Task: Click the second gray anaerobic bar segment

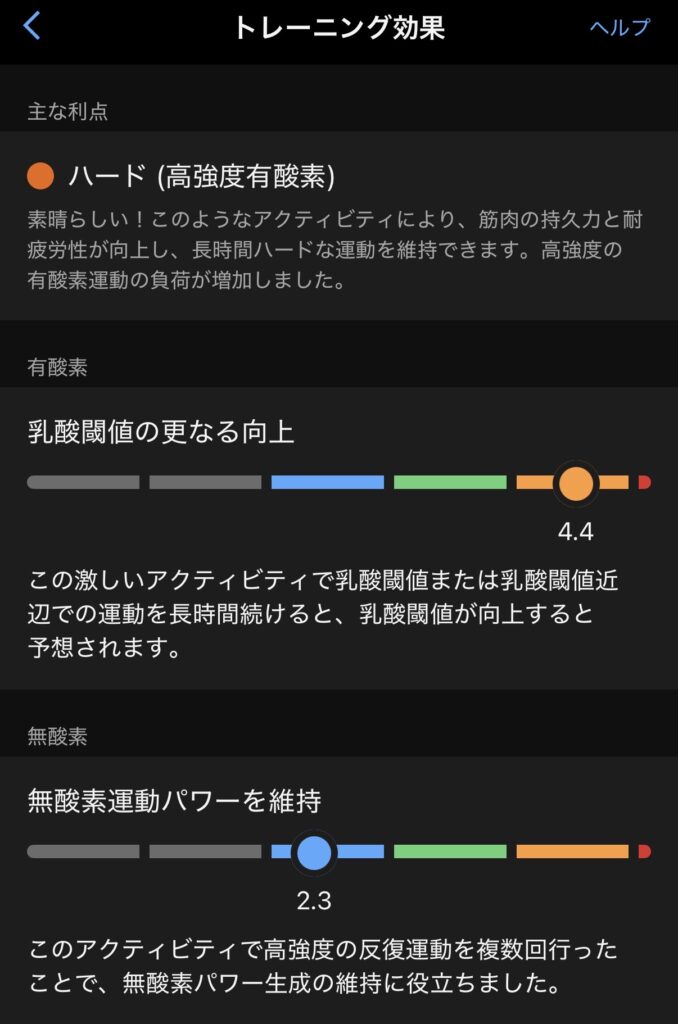Action: [205, 852]
